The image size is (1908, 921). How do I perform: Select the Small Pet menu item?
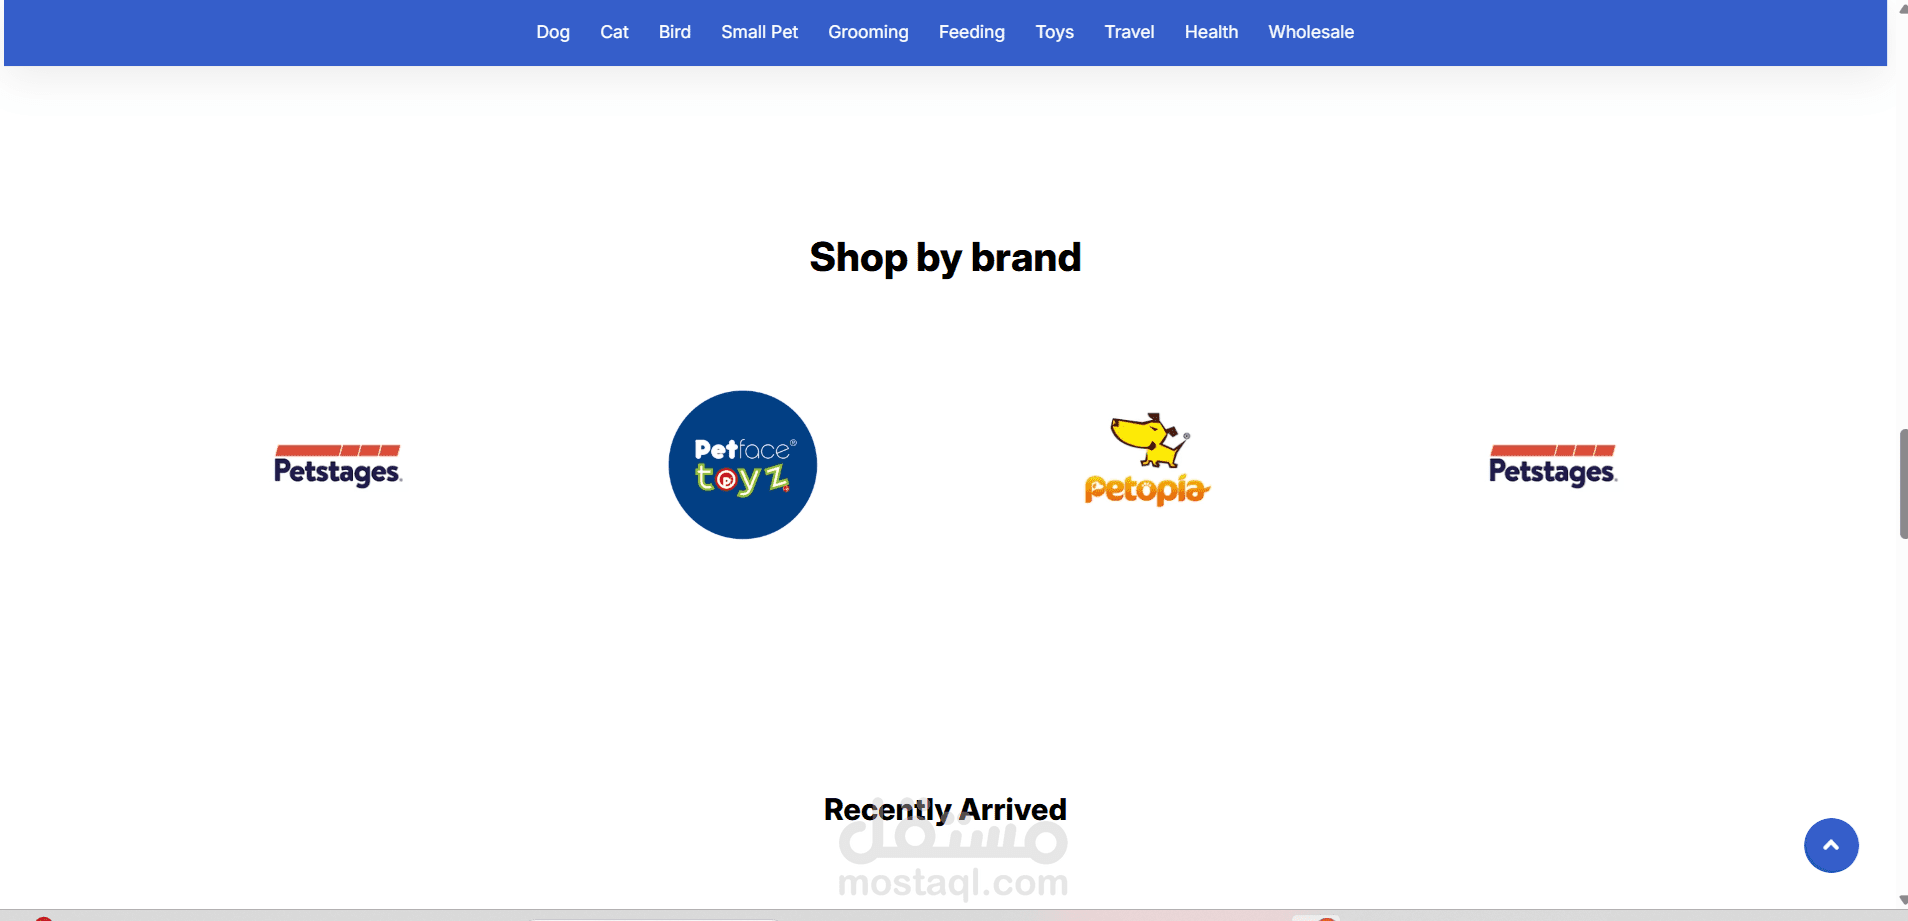[760, 32]
